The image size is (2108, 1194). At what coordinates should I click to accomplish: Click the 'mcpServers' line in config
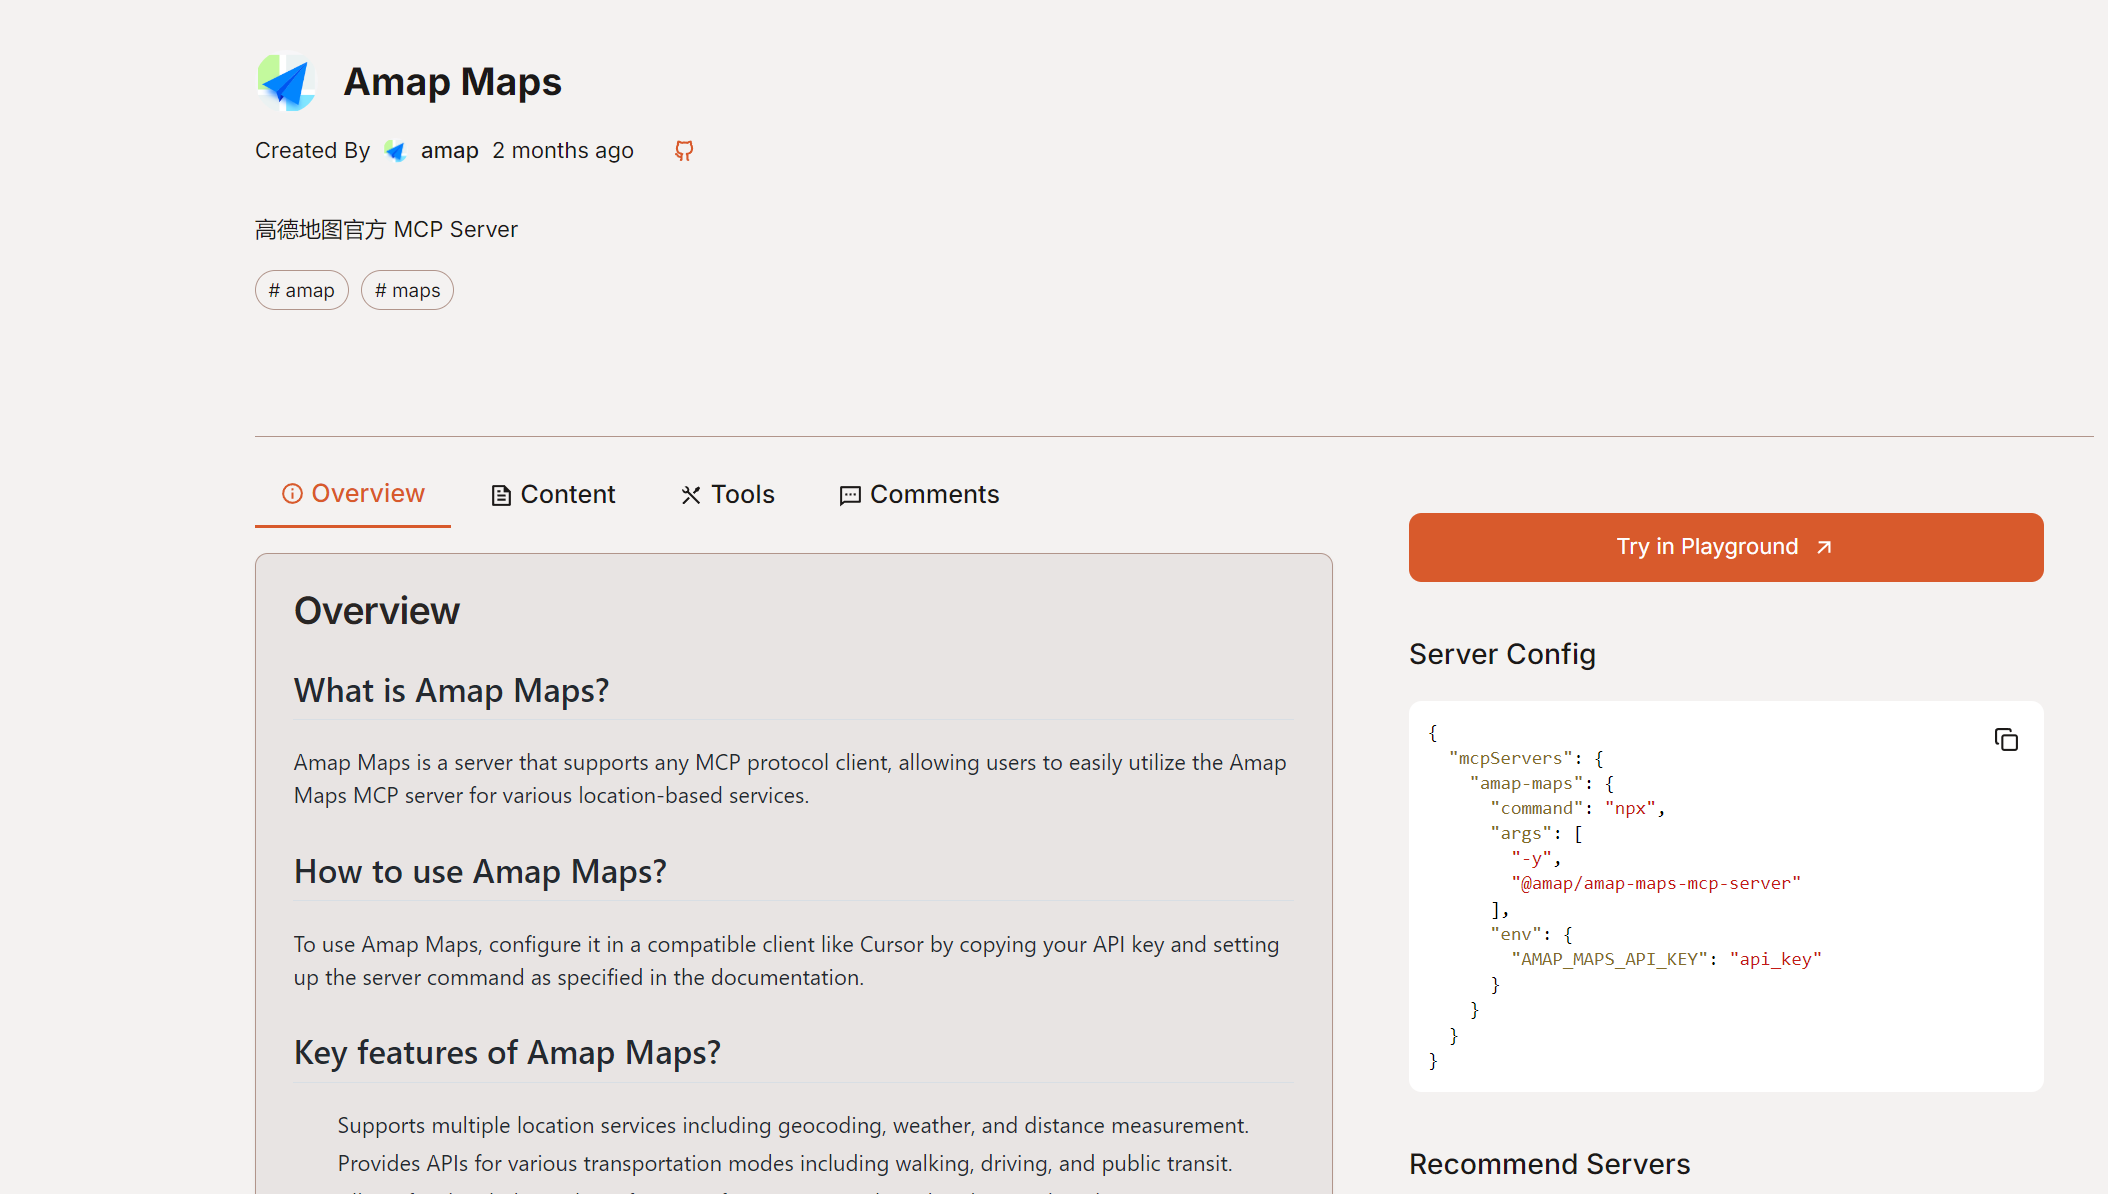click(1526, 759)
